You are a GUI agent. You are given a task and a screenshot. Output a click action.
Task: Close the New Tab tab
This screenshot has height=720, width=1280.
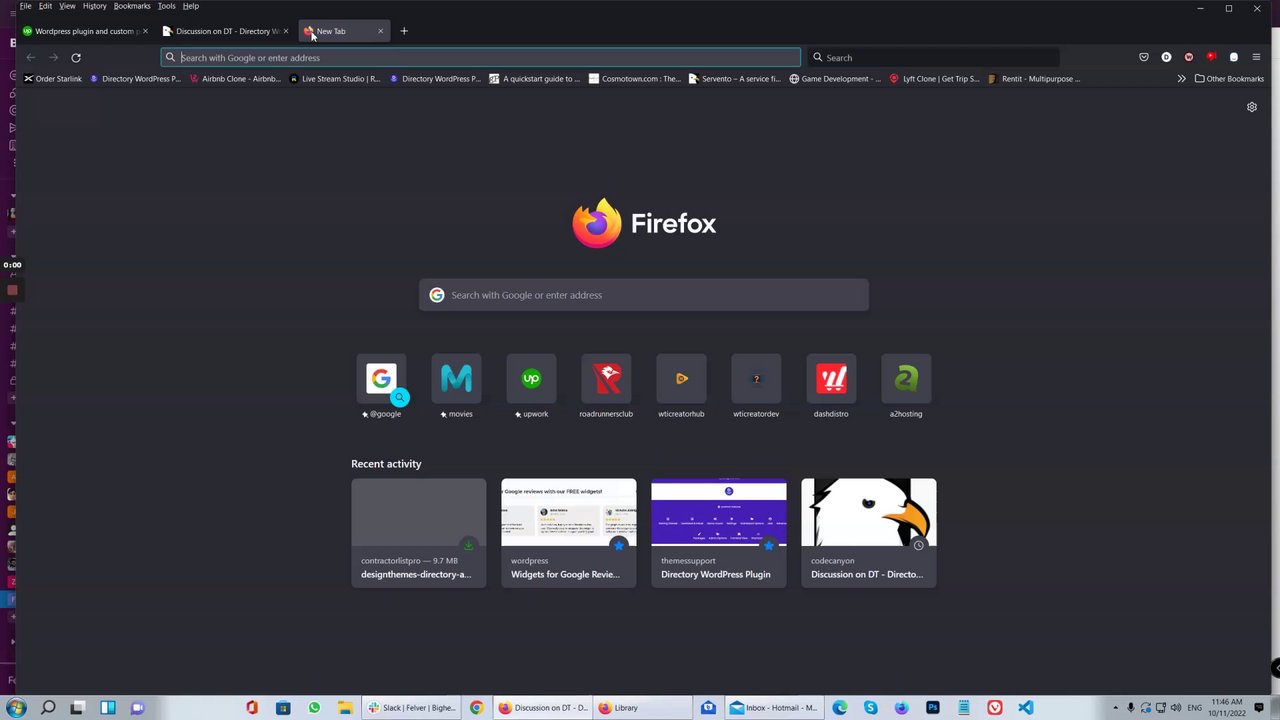380,31
